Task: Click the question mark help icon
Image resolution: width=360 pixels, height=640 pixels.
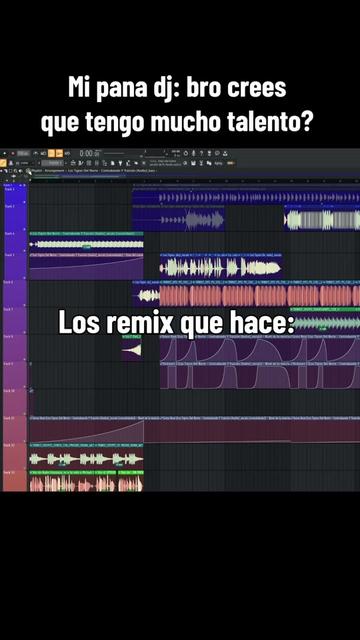Action: pyautogui.click(x=202, y=153)
